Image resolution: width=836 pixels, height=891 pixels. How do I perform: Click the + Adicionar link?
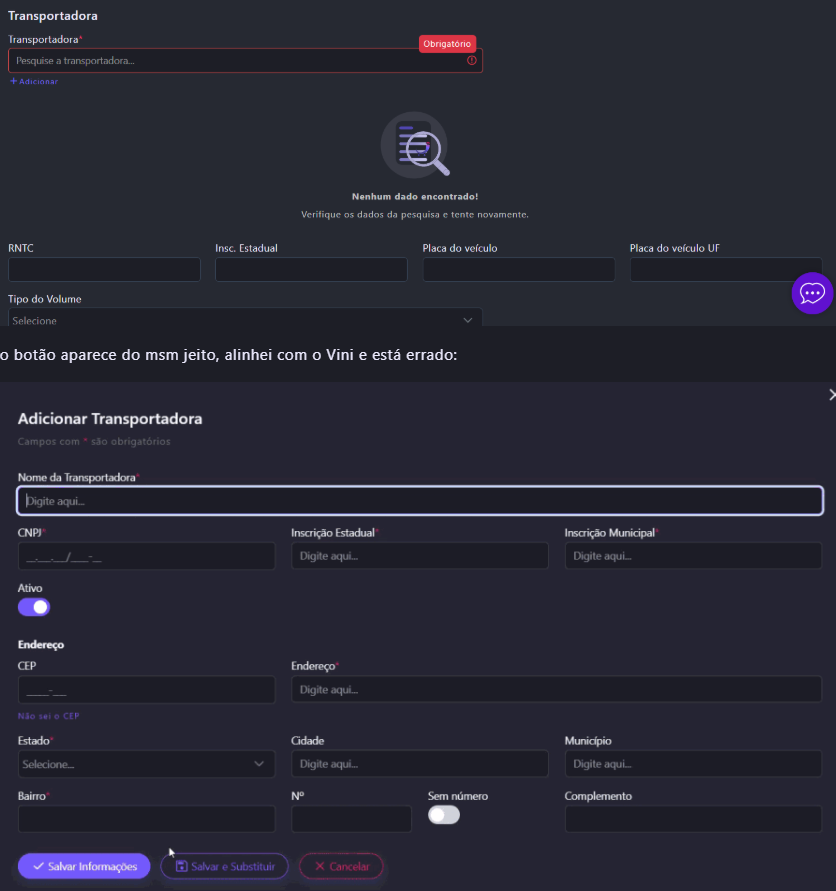coord(34,81)
